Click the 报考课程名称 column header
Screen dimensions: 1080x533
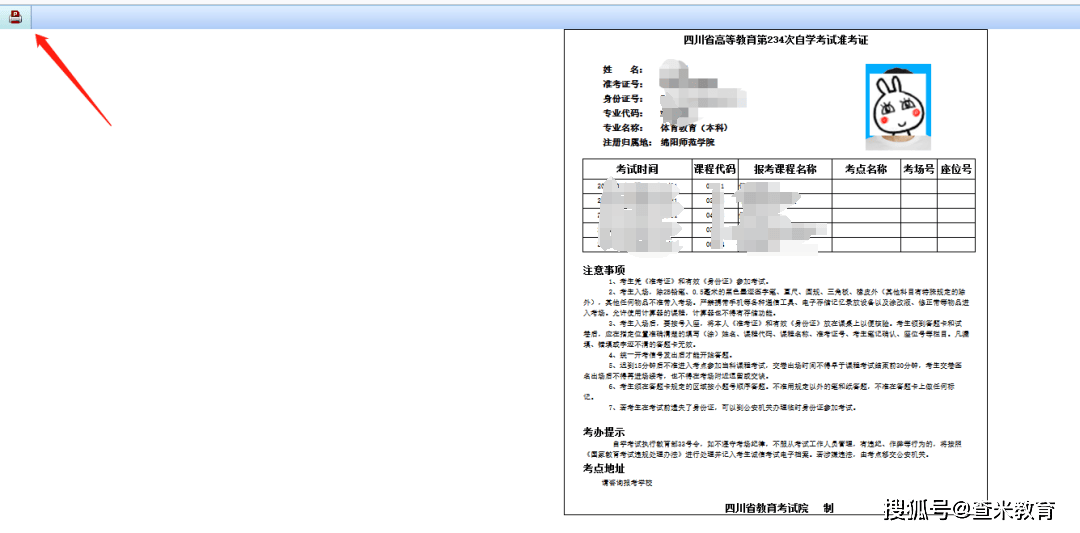785,169
